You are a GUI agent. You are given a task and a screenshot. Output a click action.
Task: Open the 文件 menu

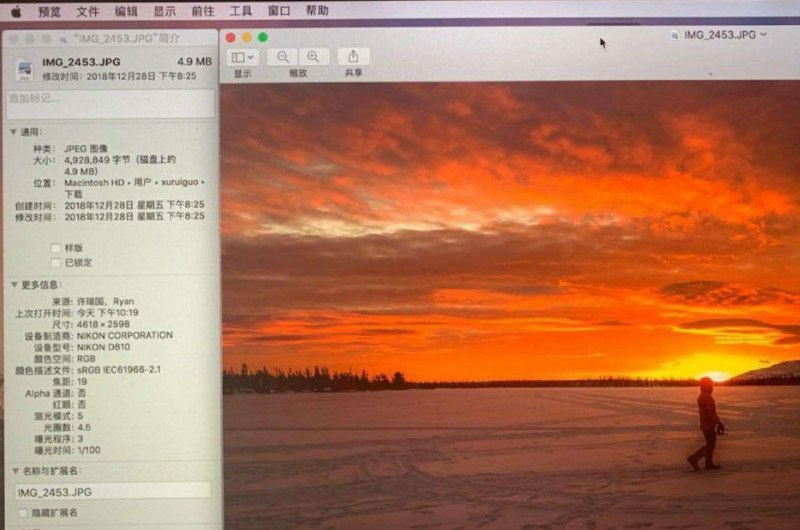(87, 11)
